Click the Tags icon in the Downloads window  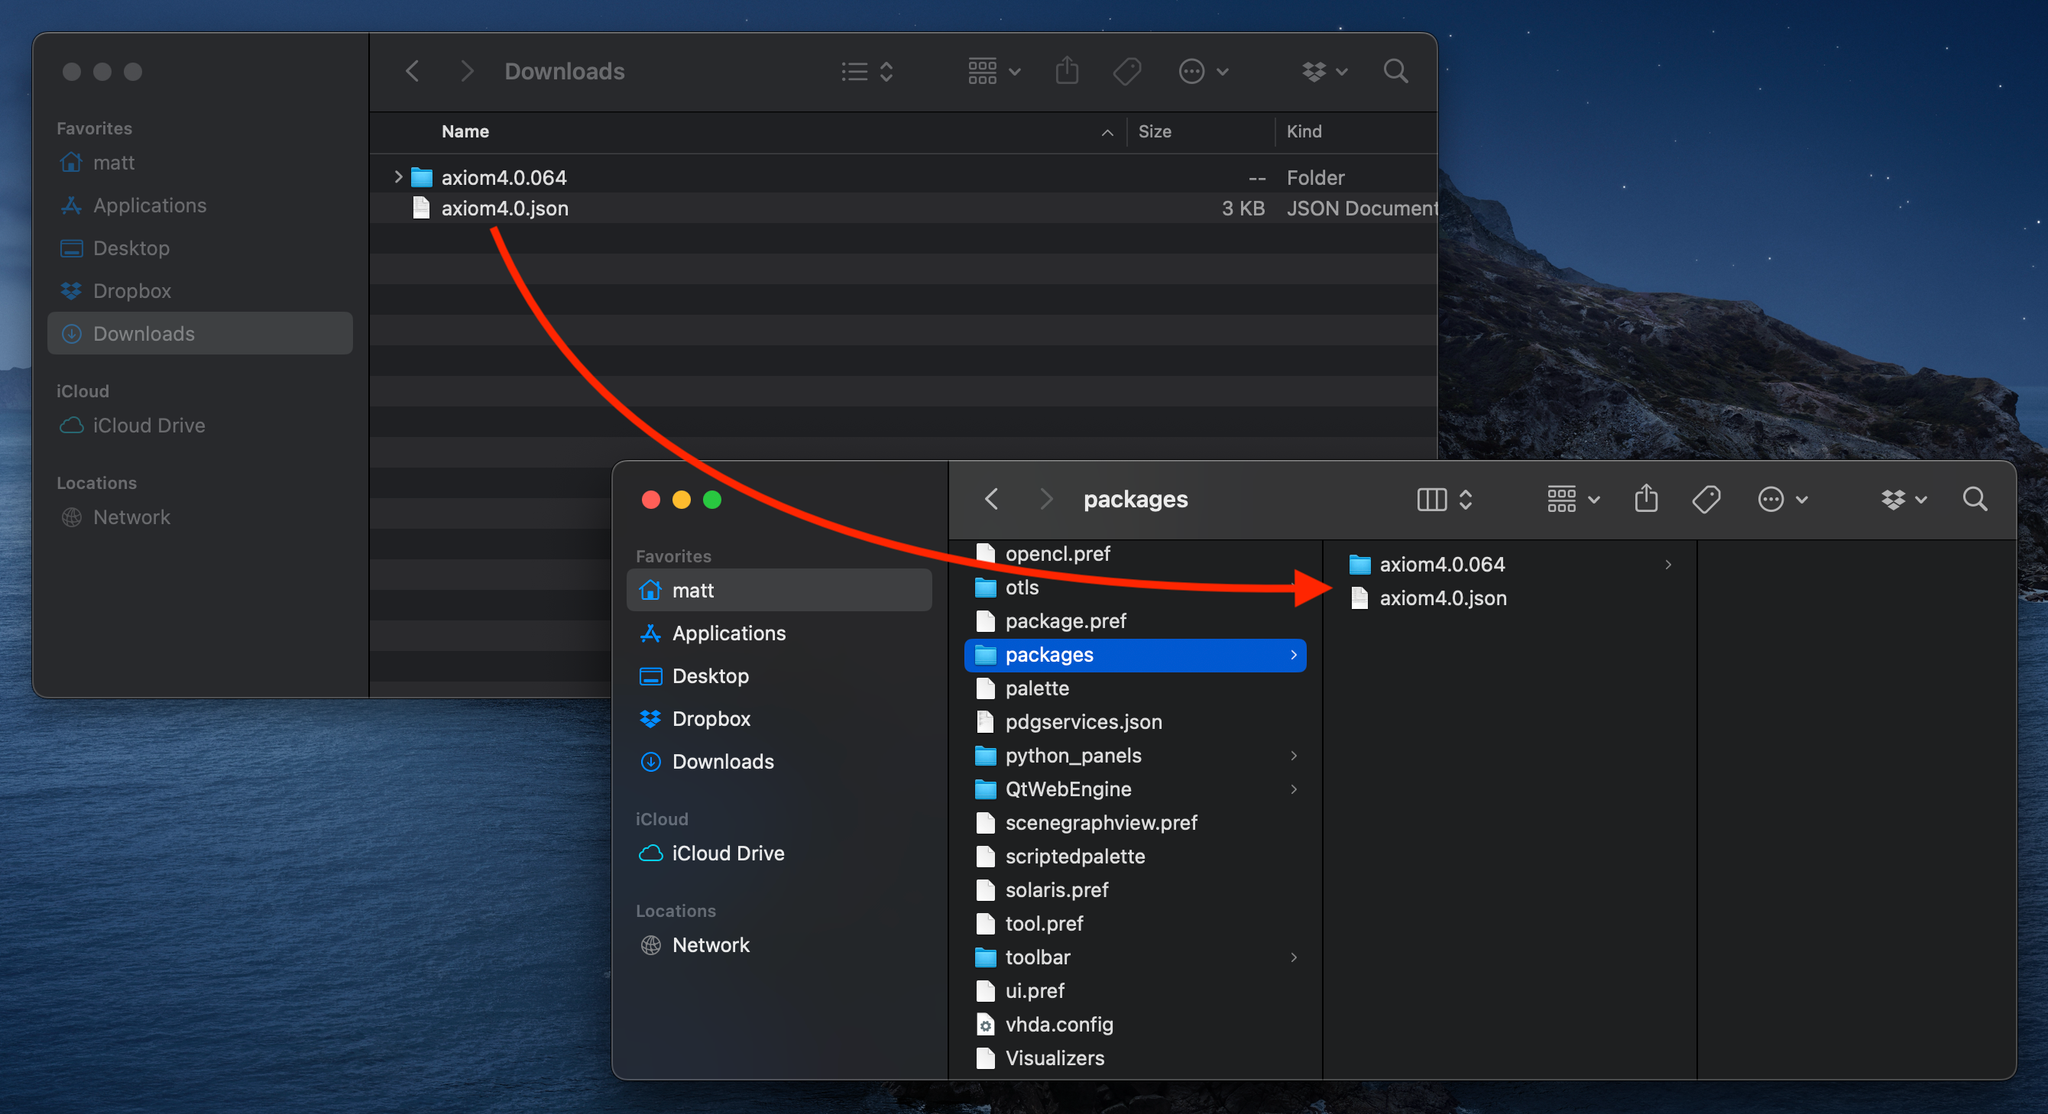(1127, 71)
